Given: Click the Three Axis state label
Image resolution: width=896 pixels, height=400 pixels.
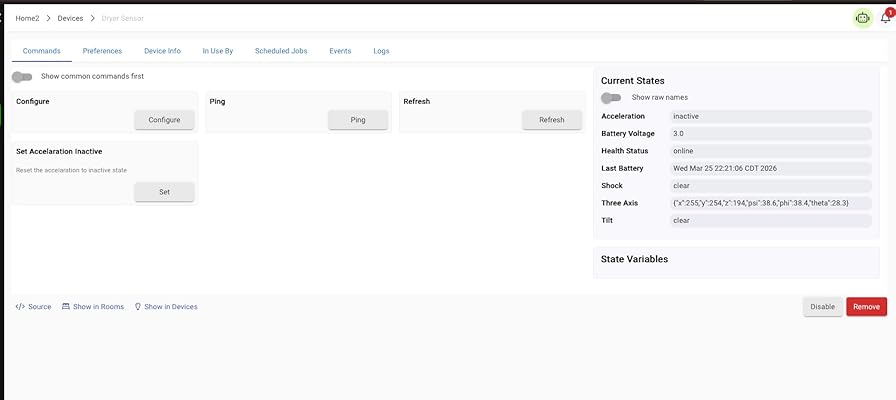Looking at the screenshot, I should pyautogui.click(x=619, y=203).
